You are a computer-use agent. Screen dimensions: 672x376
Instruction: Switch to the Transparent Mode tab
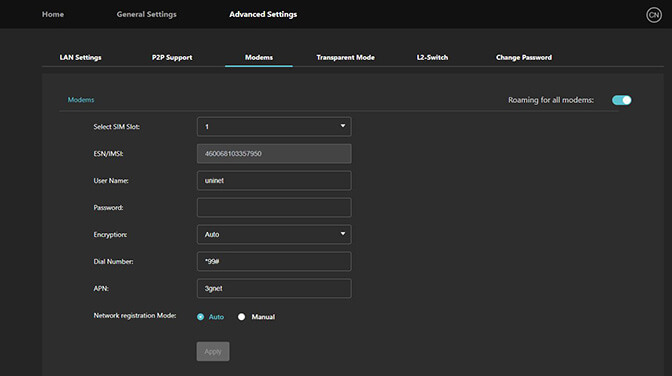click(345, 57)
